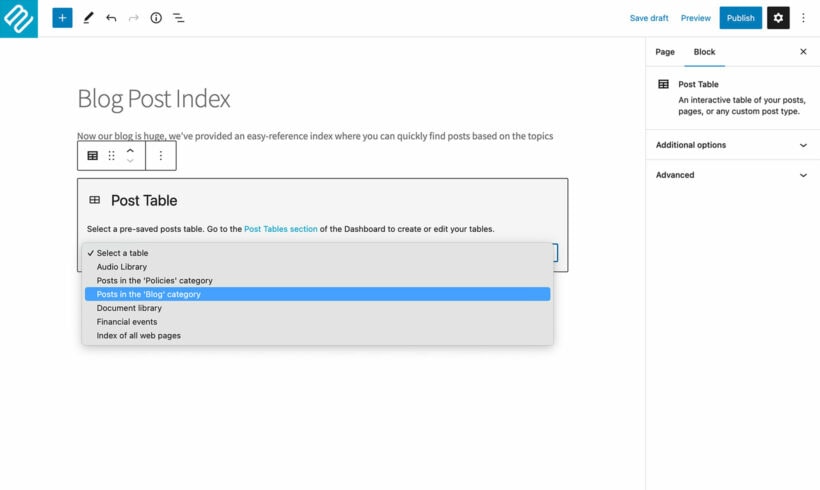
Task: Click the block drag handle dots
Action: tap(111, 156)
